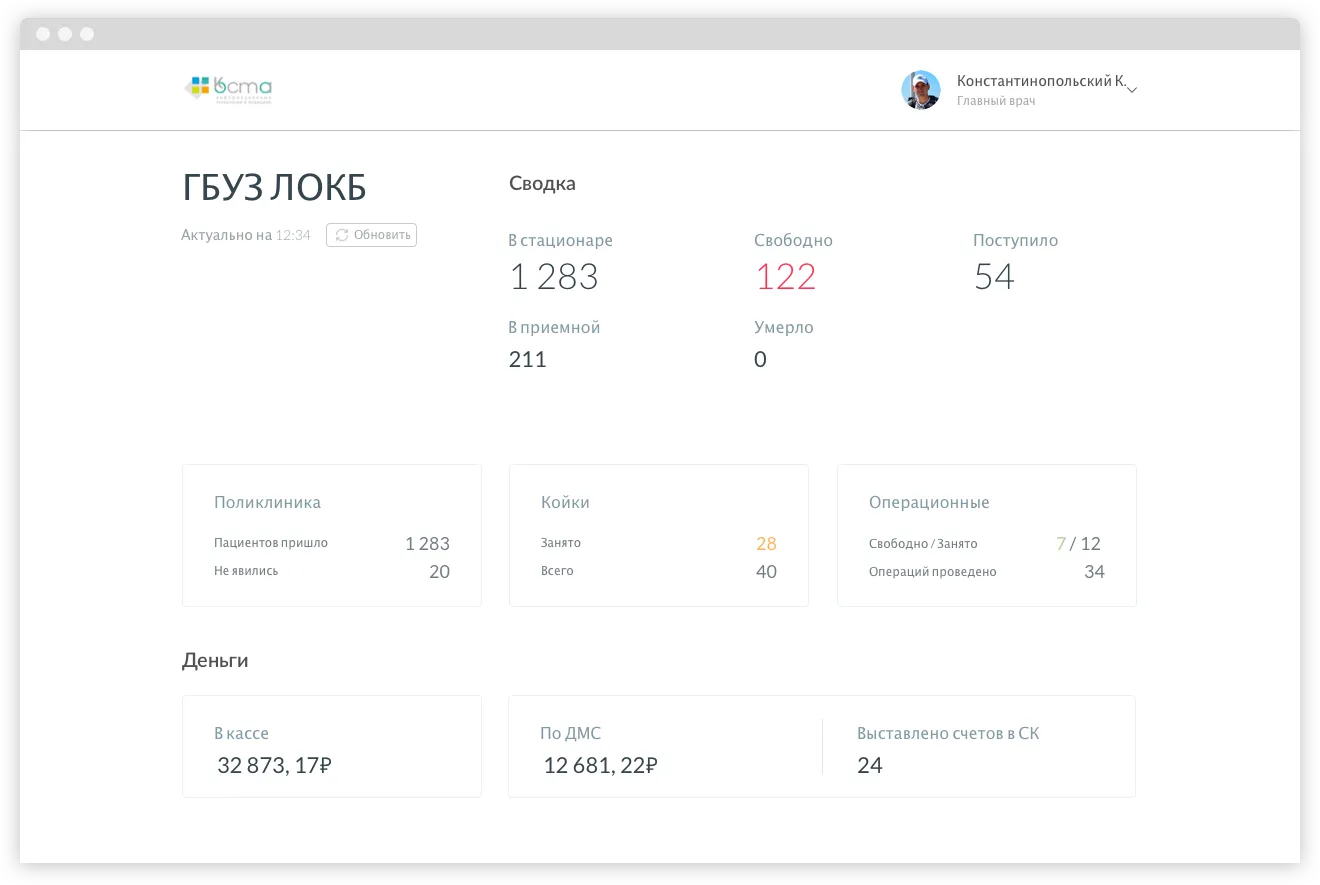
Task: Click the Умерло value 0
Action: pos(760,358)
